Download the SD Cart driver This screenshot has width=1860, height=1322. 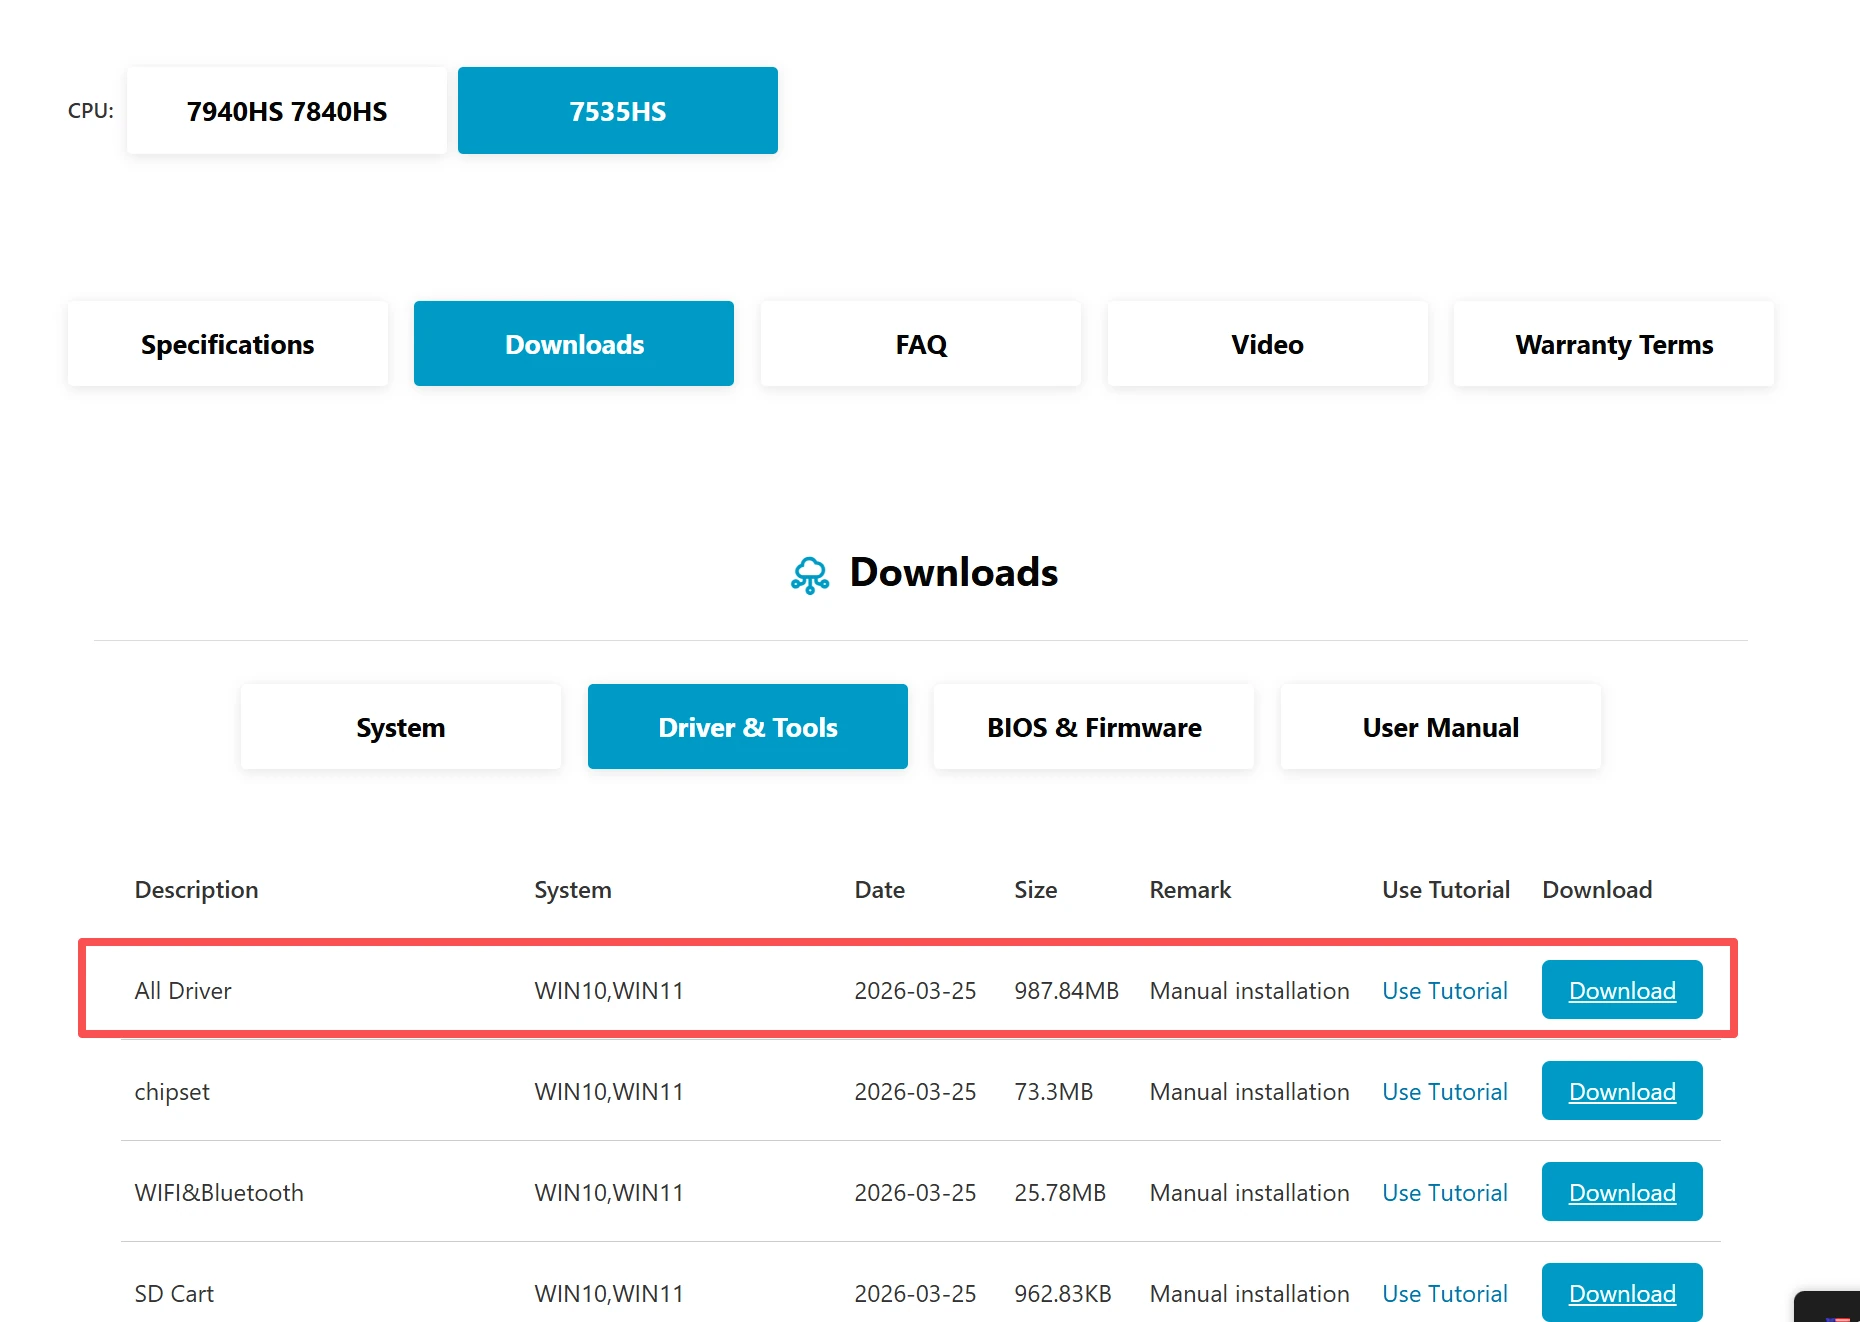(1622, 1293)
